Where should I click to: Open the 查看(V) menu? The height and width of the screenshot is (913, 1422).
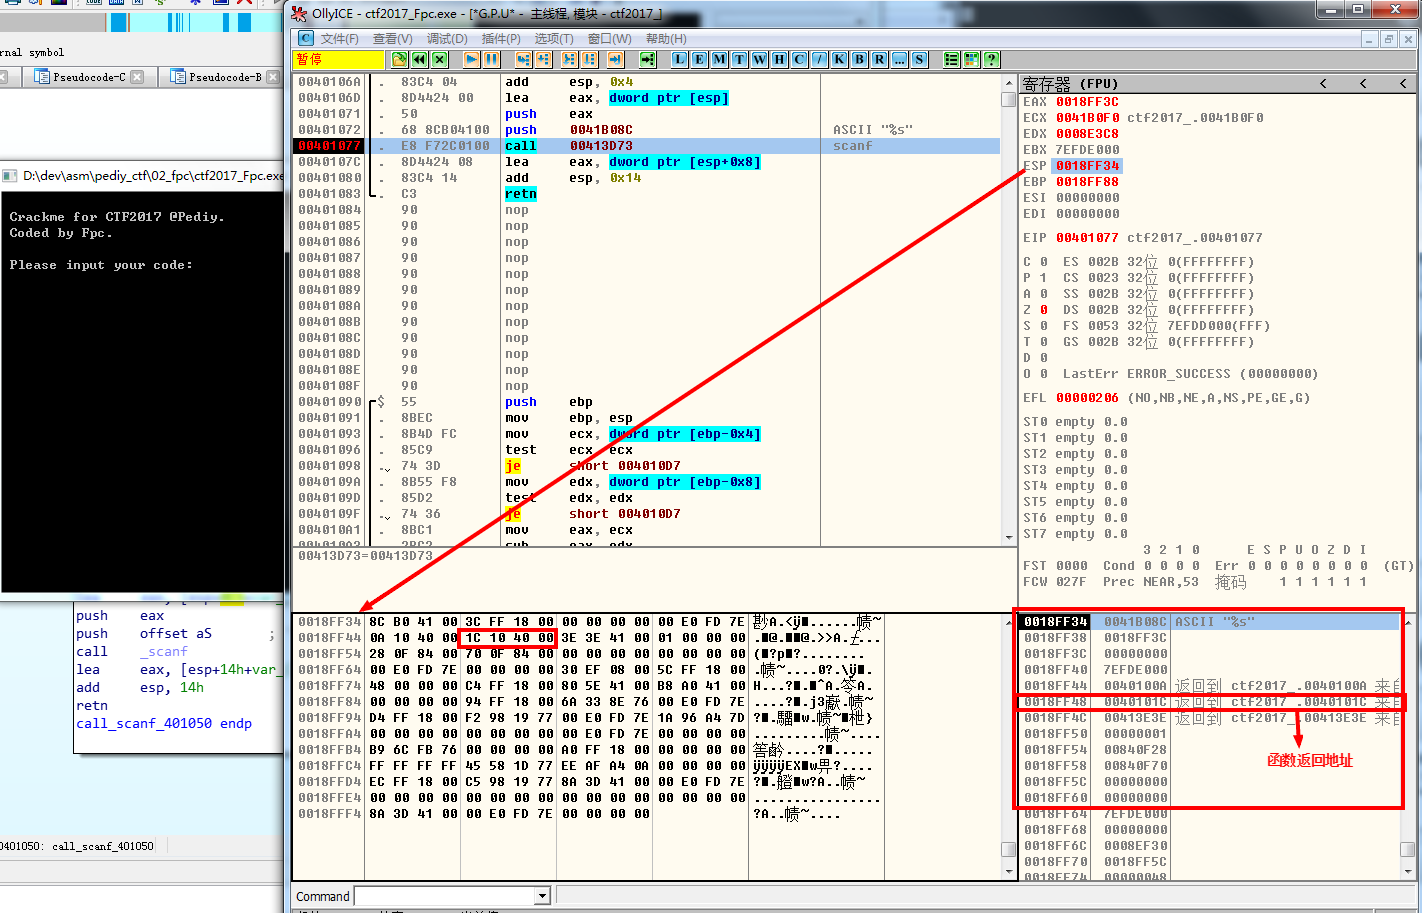click(x=393, y=38)
